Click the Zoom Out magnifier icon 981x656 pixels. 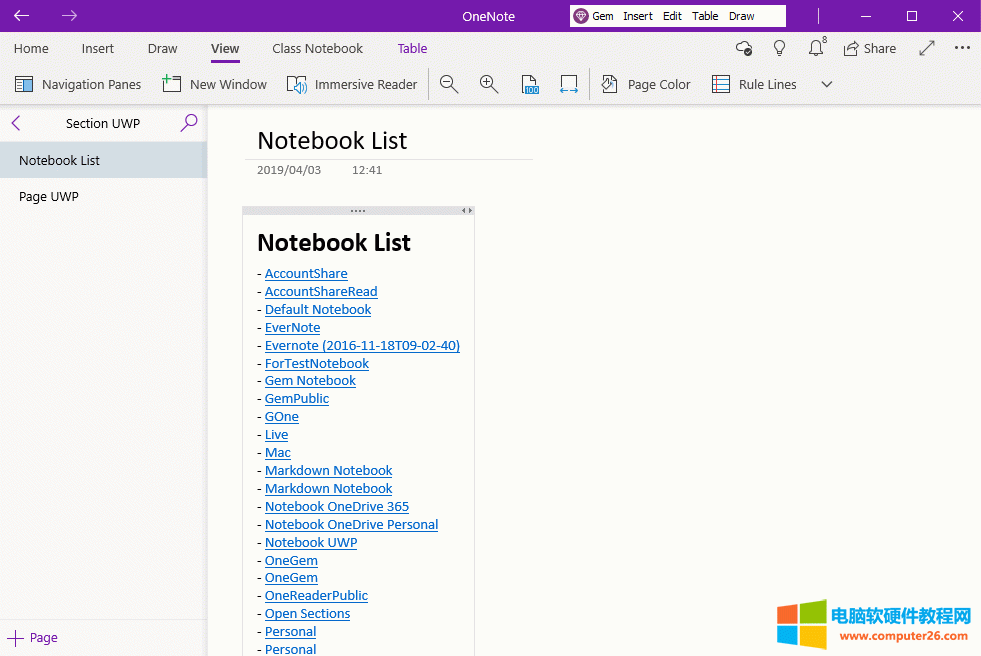coord(449,85)
